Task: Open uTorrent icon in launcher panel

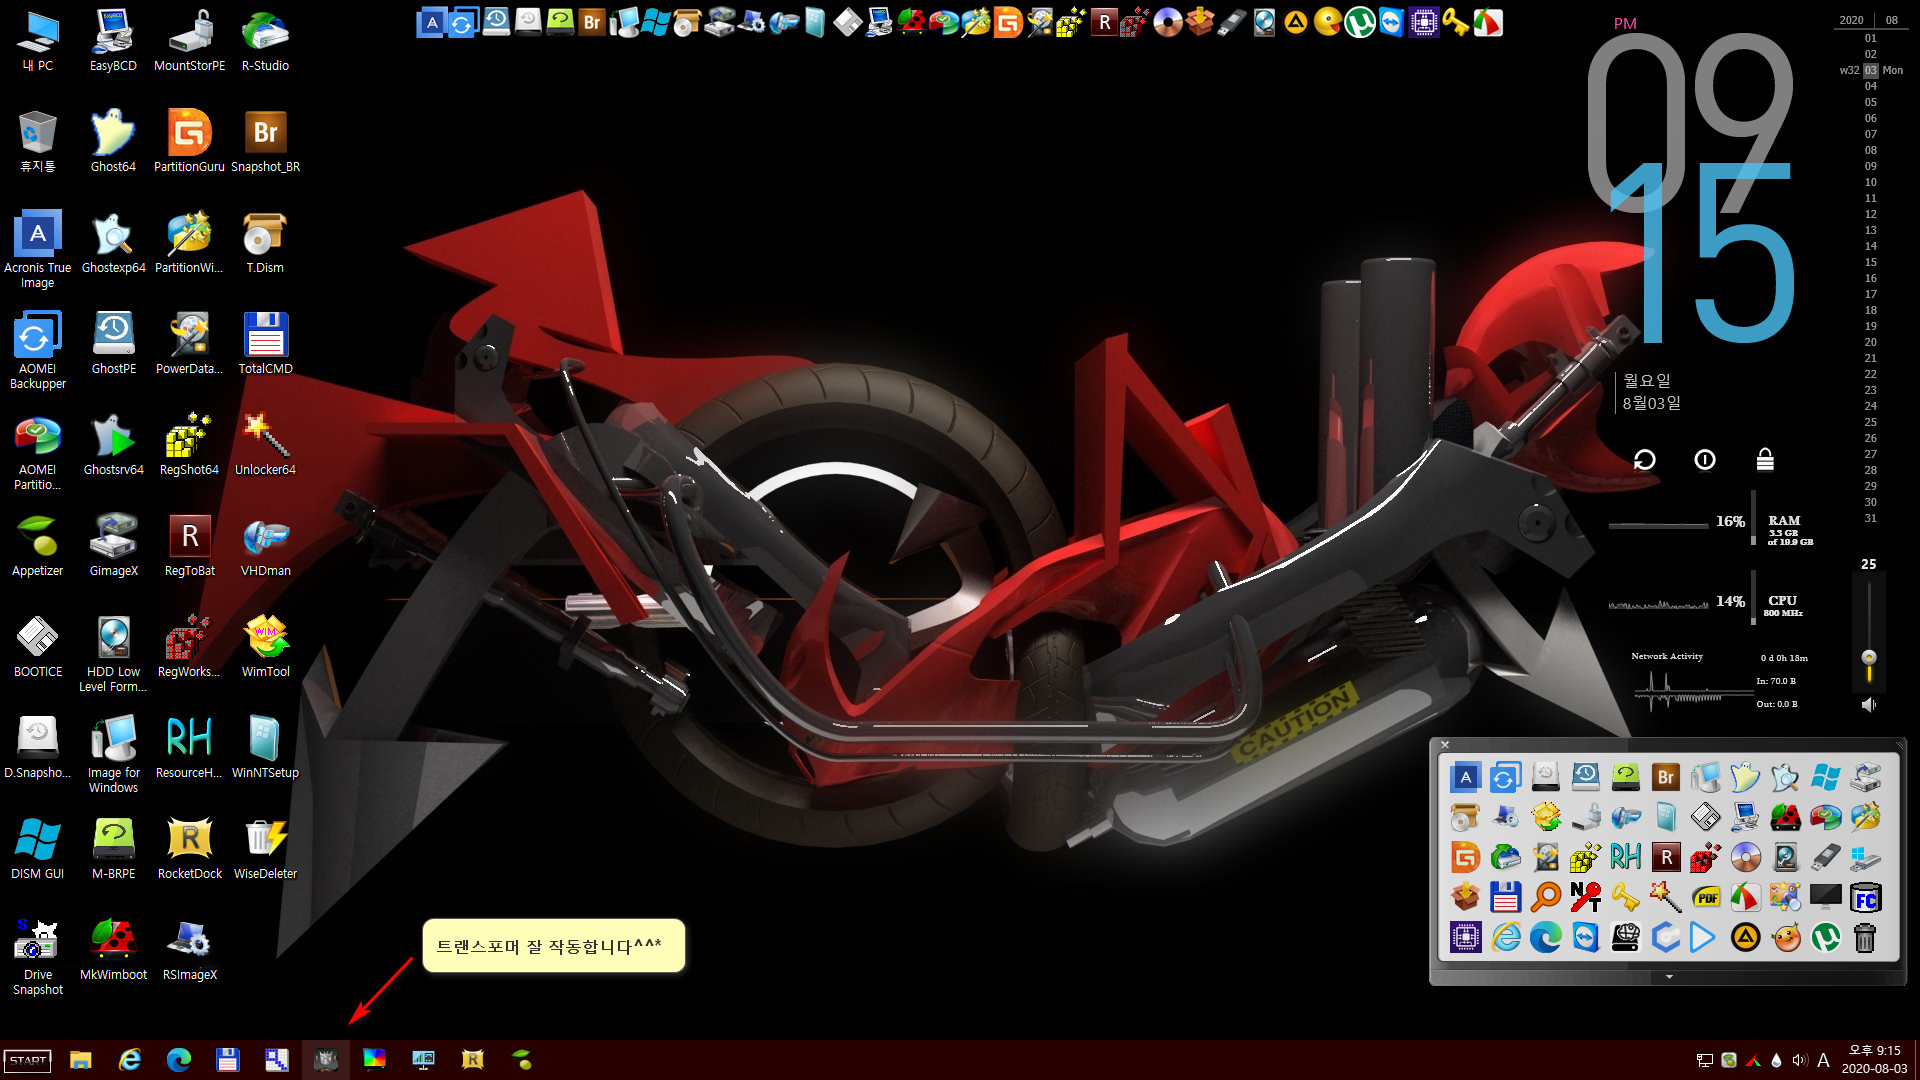Action: click(x=1825, y=937)
